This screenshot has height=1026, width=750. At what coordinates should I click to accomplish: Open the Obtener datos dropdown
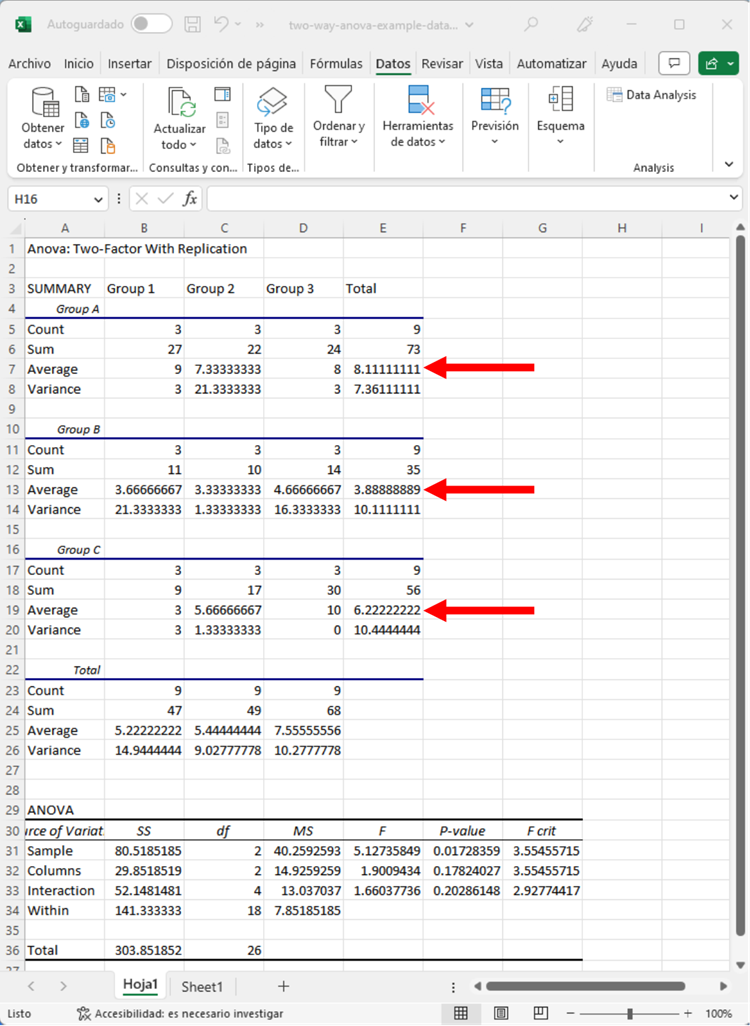[43, 135]
